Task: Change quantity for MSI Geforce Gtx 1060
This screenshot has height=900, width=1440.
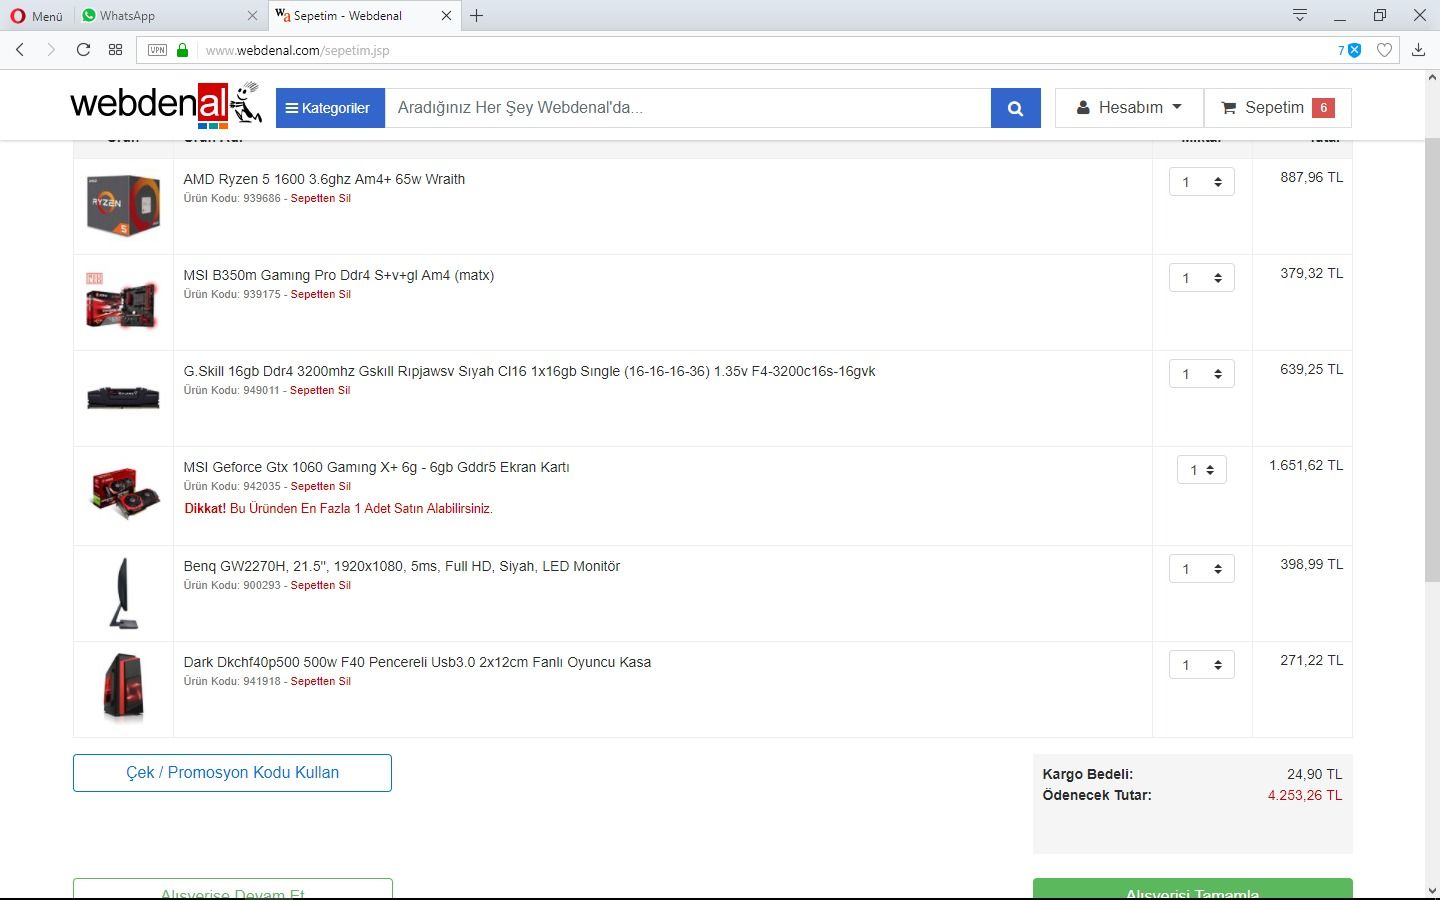Action: coord(1202,470)
